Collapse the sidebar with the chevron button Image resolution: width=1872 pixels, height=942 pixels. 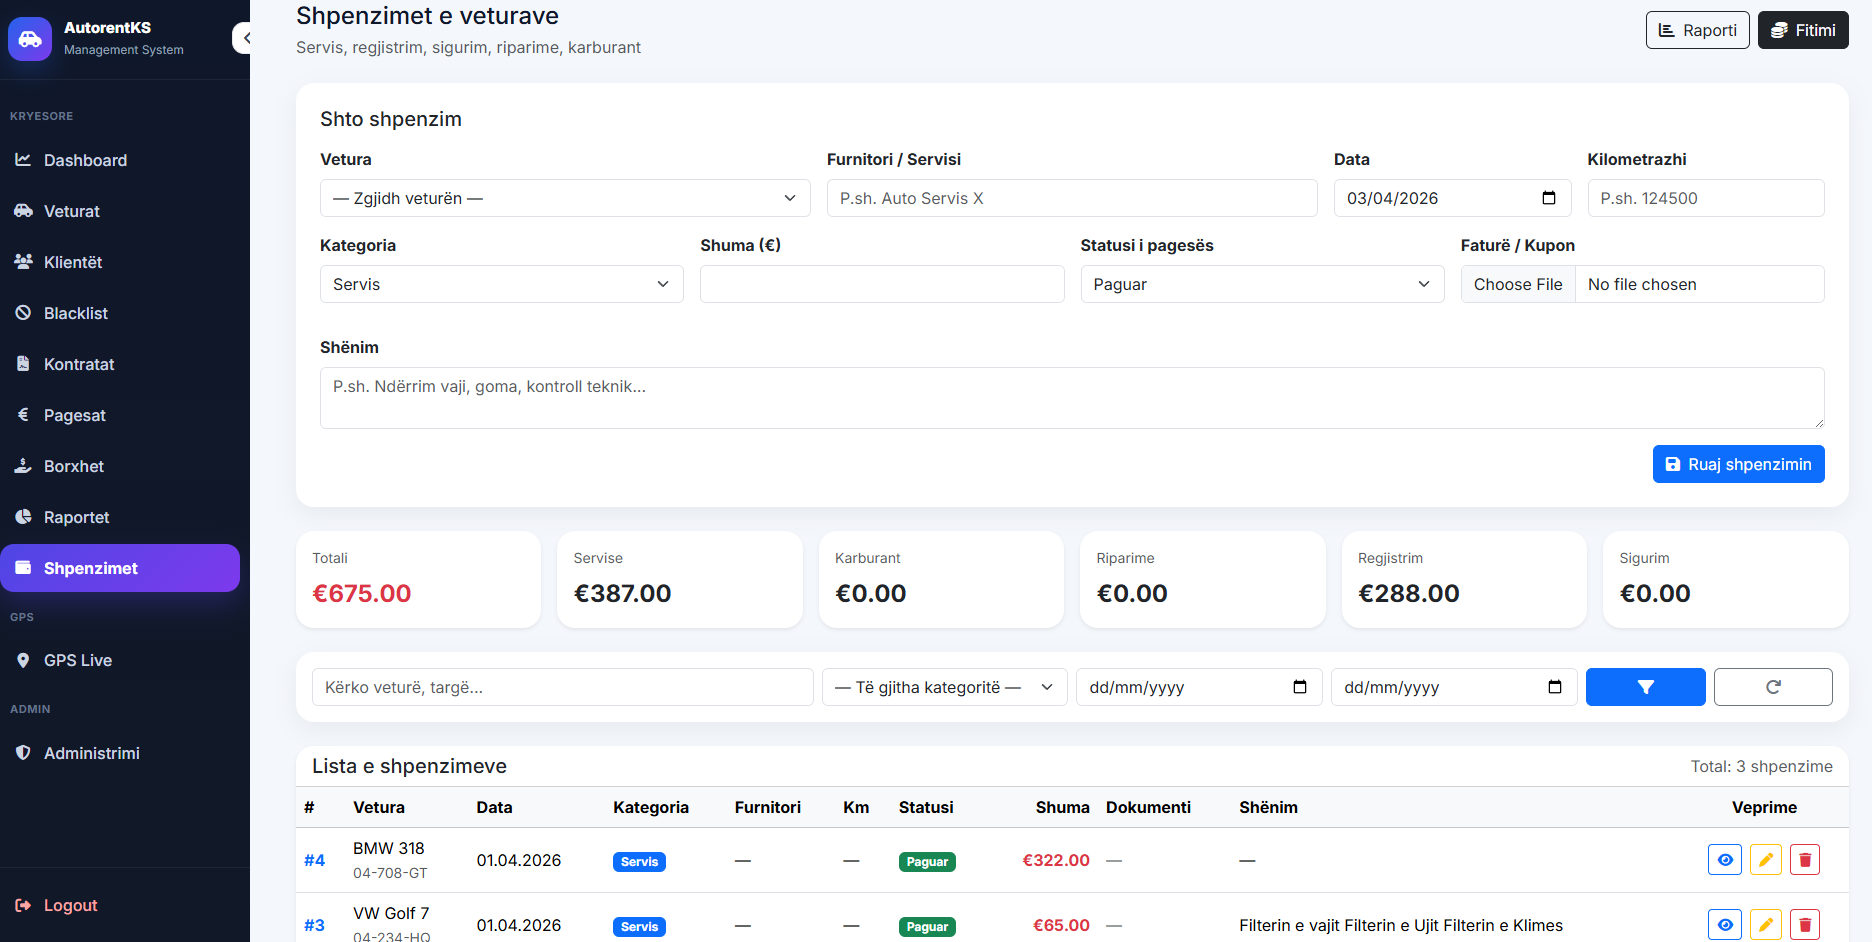(x=243, y=38)
